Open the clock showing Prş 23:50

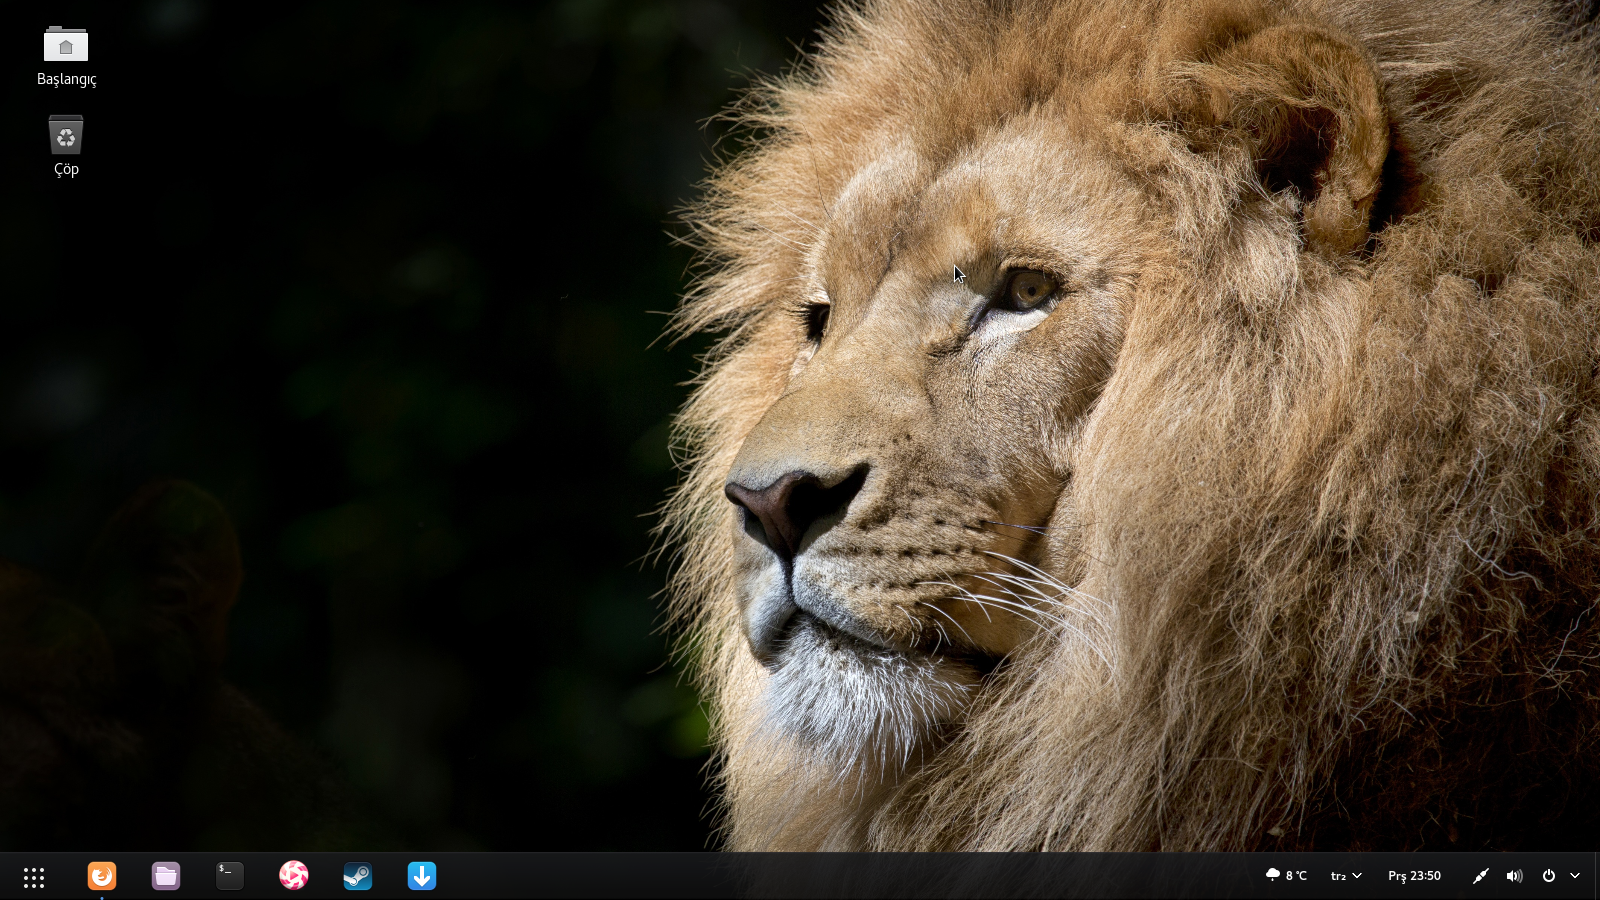[1414, 876]
